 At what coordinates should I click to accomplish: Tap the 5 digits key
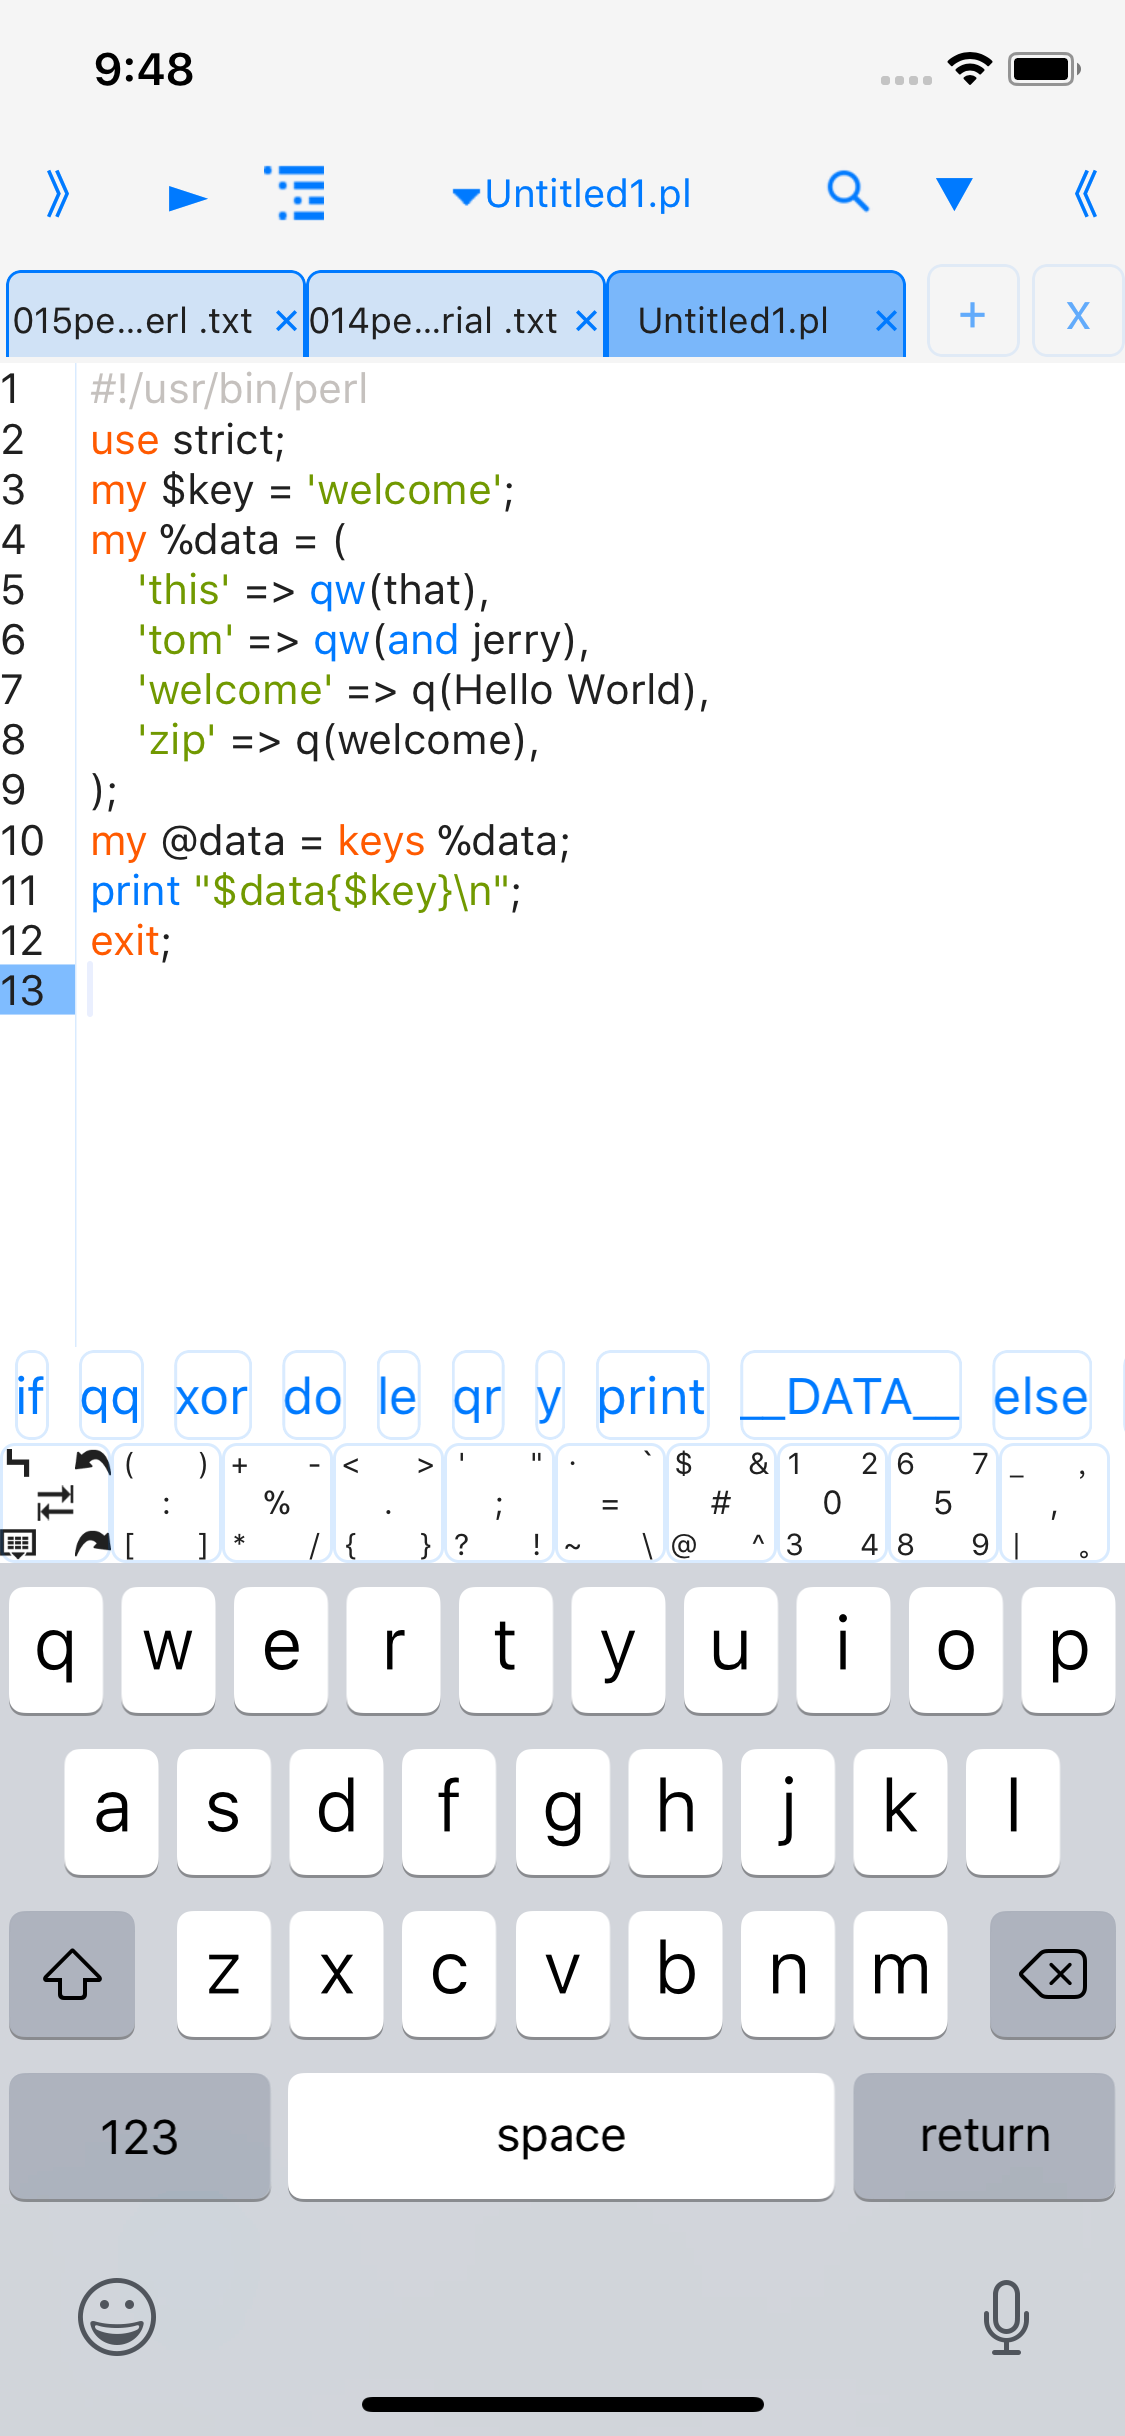tap(943, 1503)
